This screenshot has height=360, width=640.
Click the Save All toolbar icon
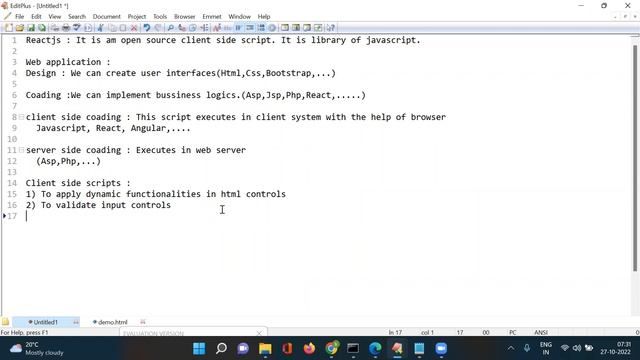[42, 28]
